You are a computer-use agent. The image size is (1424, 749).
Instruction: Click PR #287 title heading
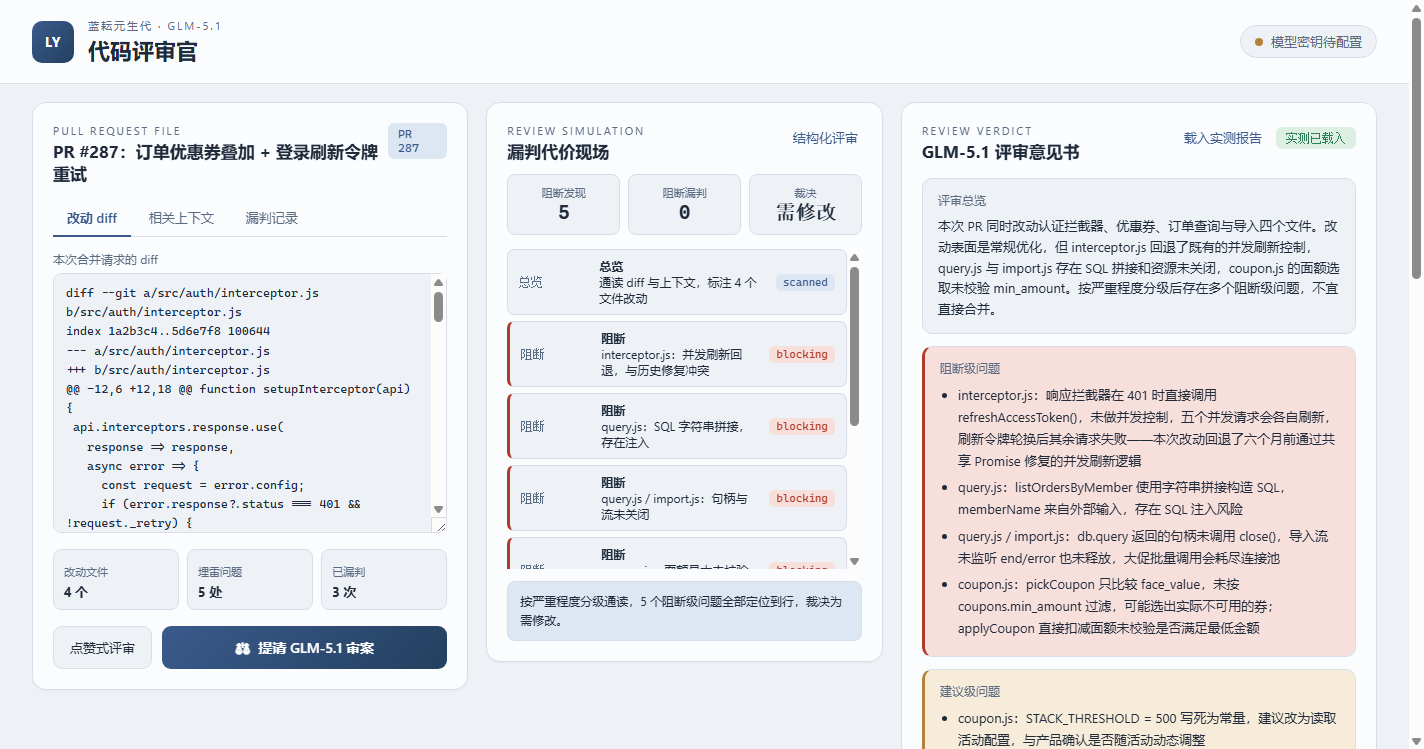coord(216,163)
